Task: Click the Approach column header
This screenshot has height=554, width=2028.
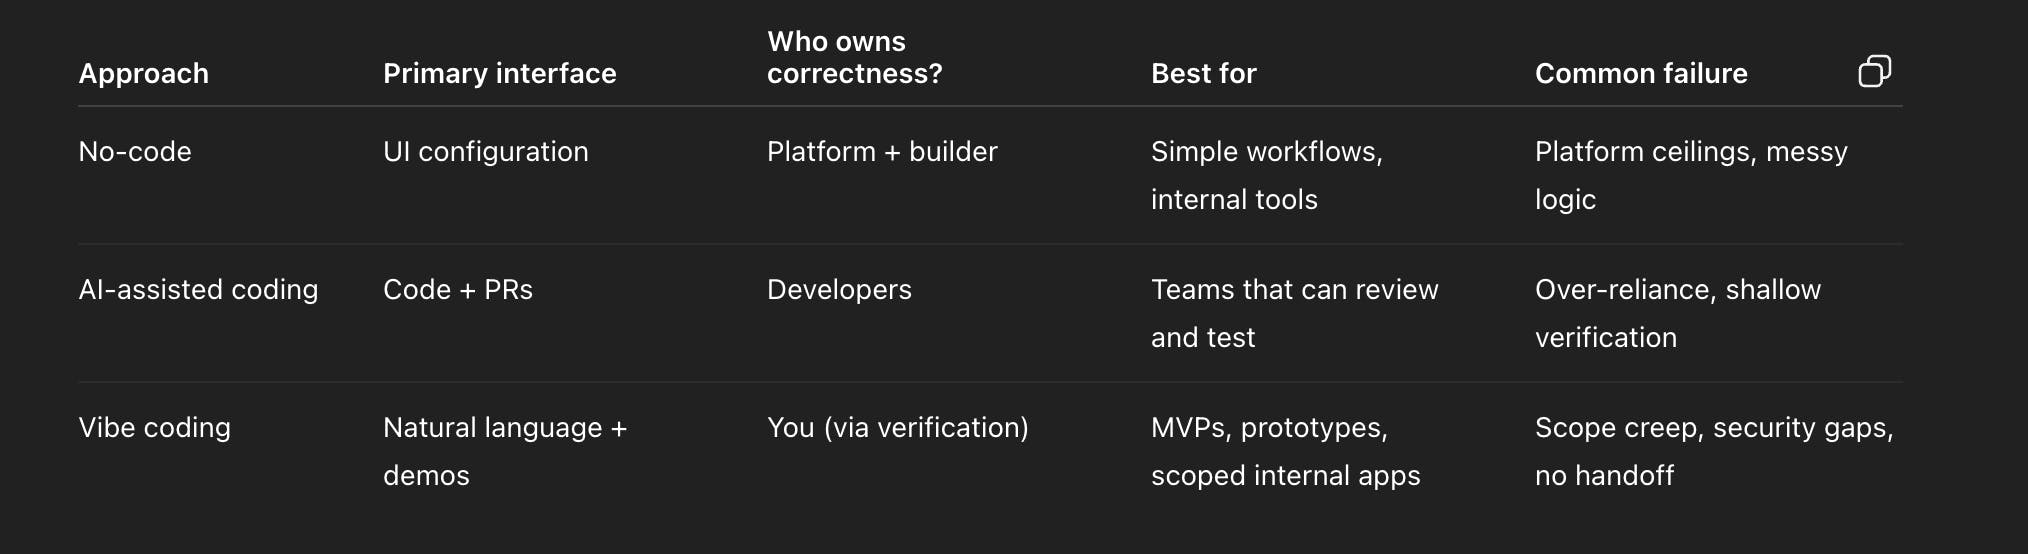Action: (144, 74)
